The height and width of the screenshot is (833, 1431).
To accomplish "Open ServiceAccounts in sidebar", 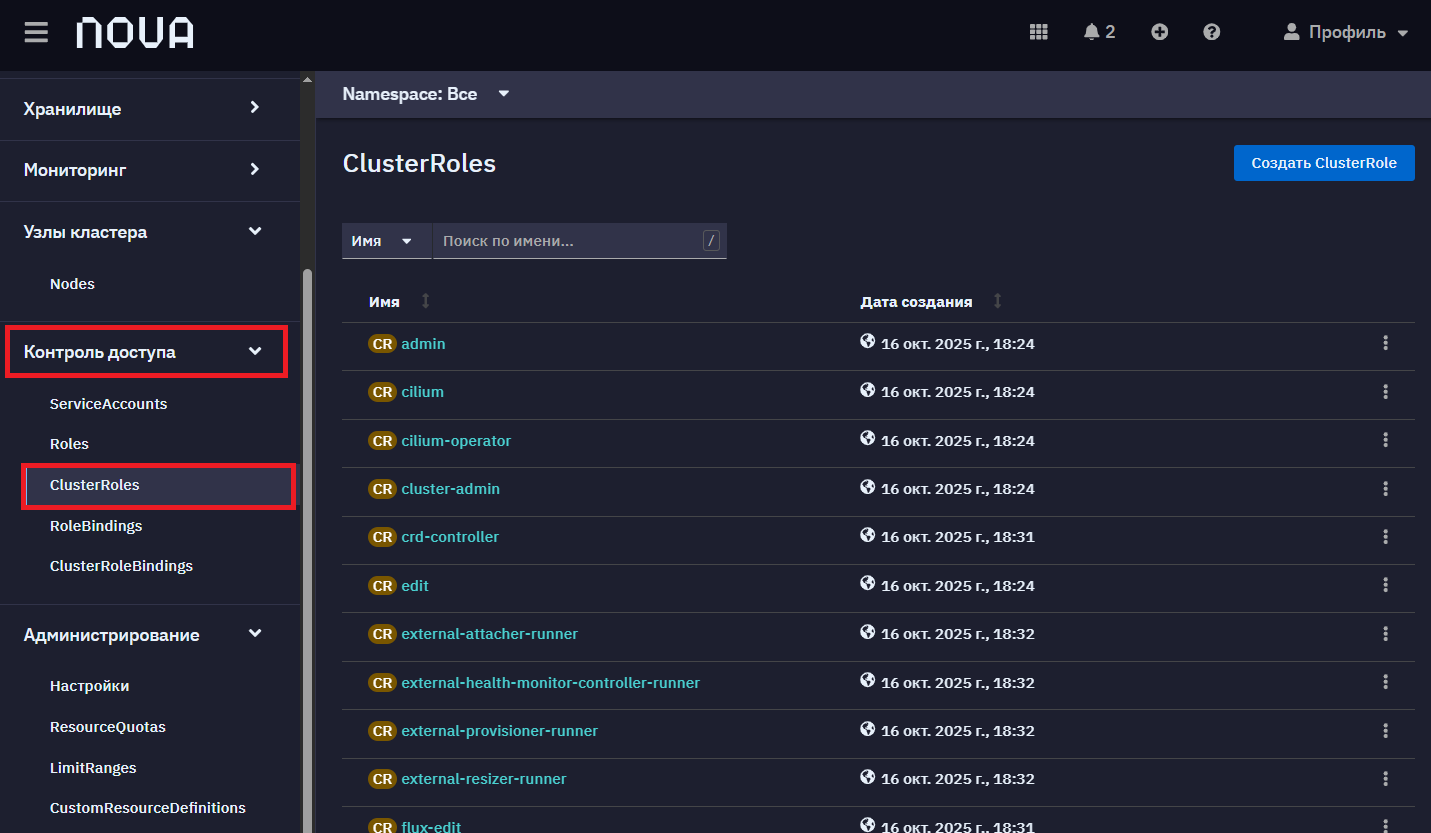I will [x=108, y=404].
